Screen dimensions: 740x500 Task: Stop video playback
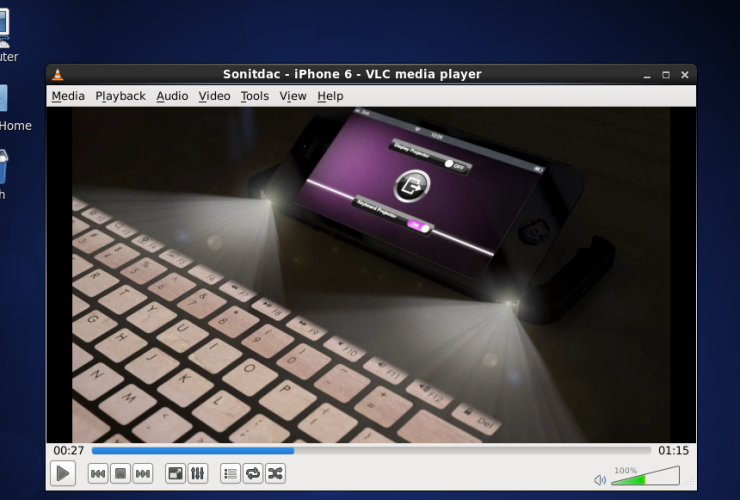point(120,473)
